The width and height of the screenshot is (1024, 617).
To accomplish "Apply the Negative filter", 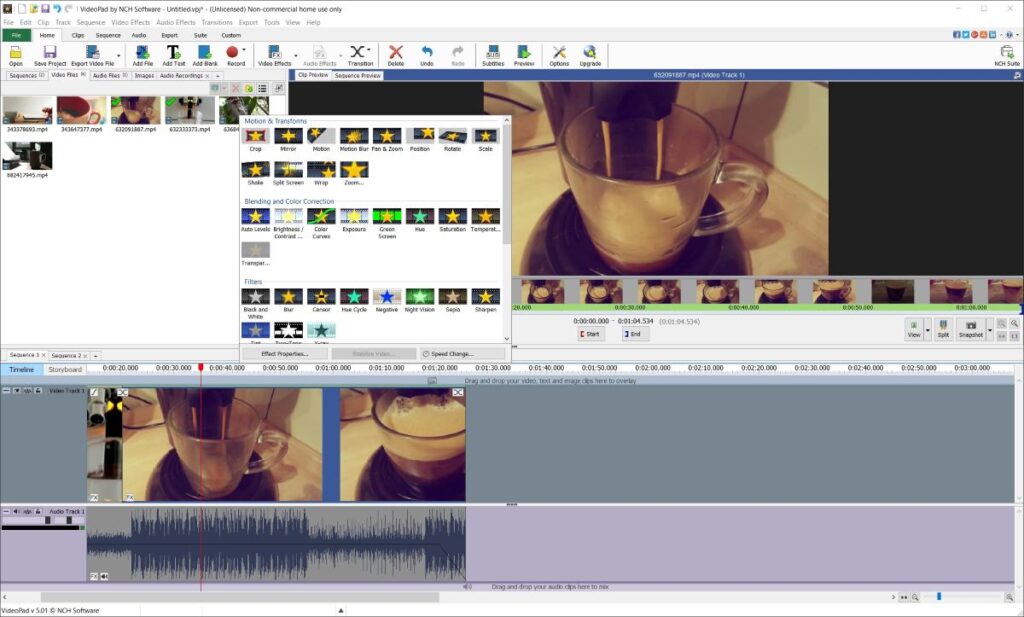I will (385, 297).
